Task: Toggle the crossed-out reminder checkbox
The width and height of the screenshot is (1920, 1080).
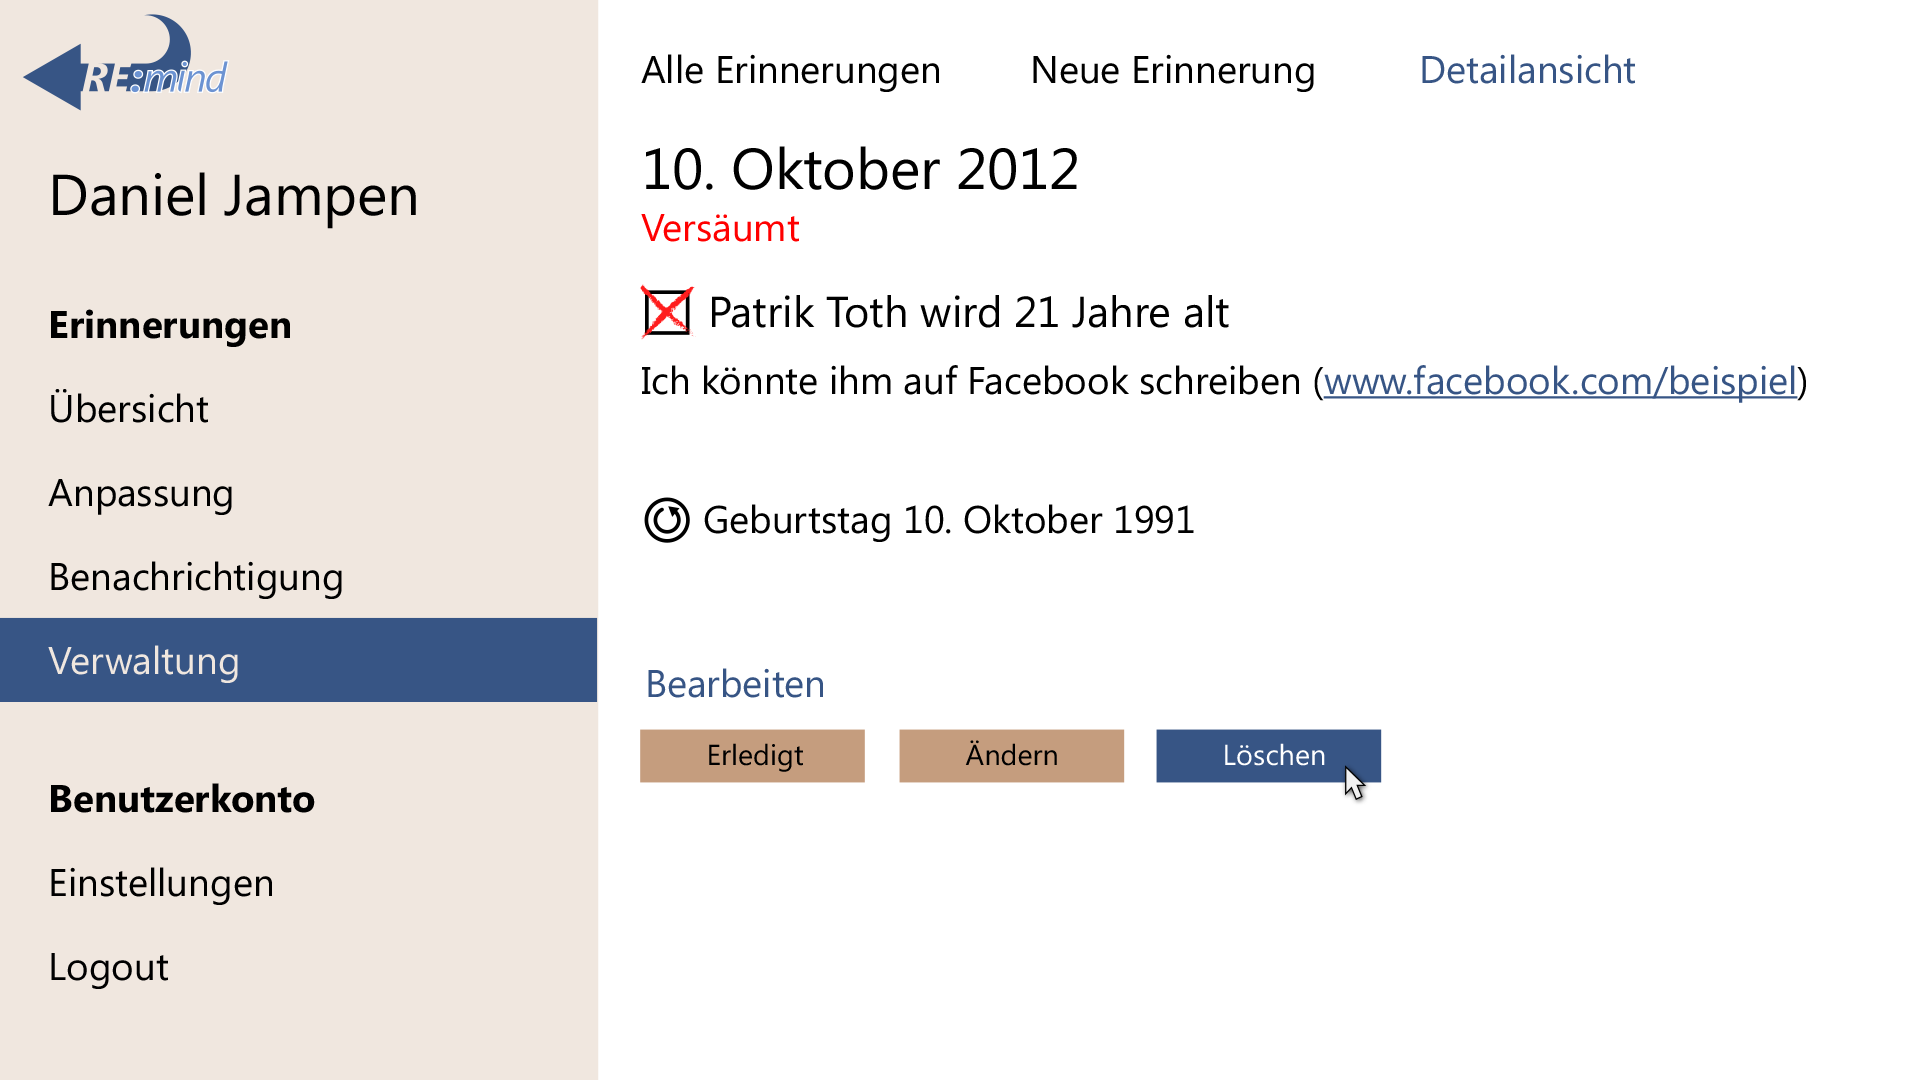Action: click(667, 312)
